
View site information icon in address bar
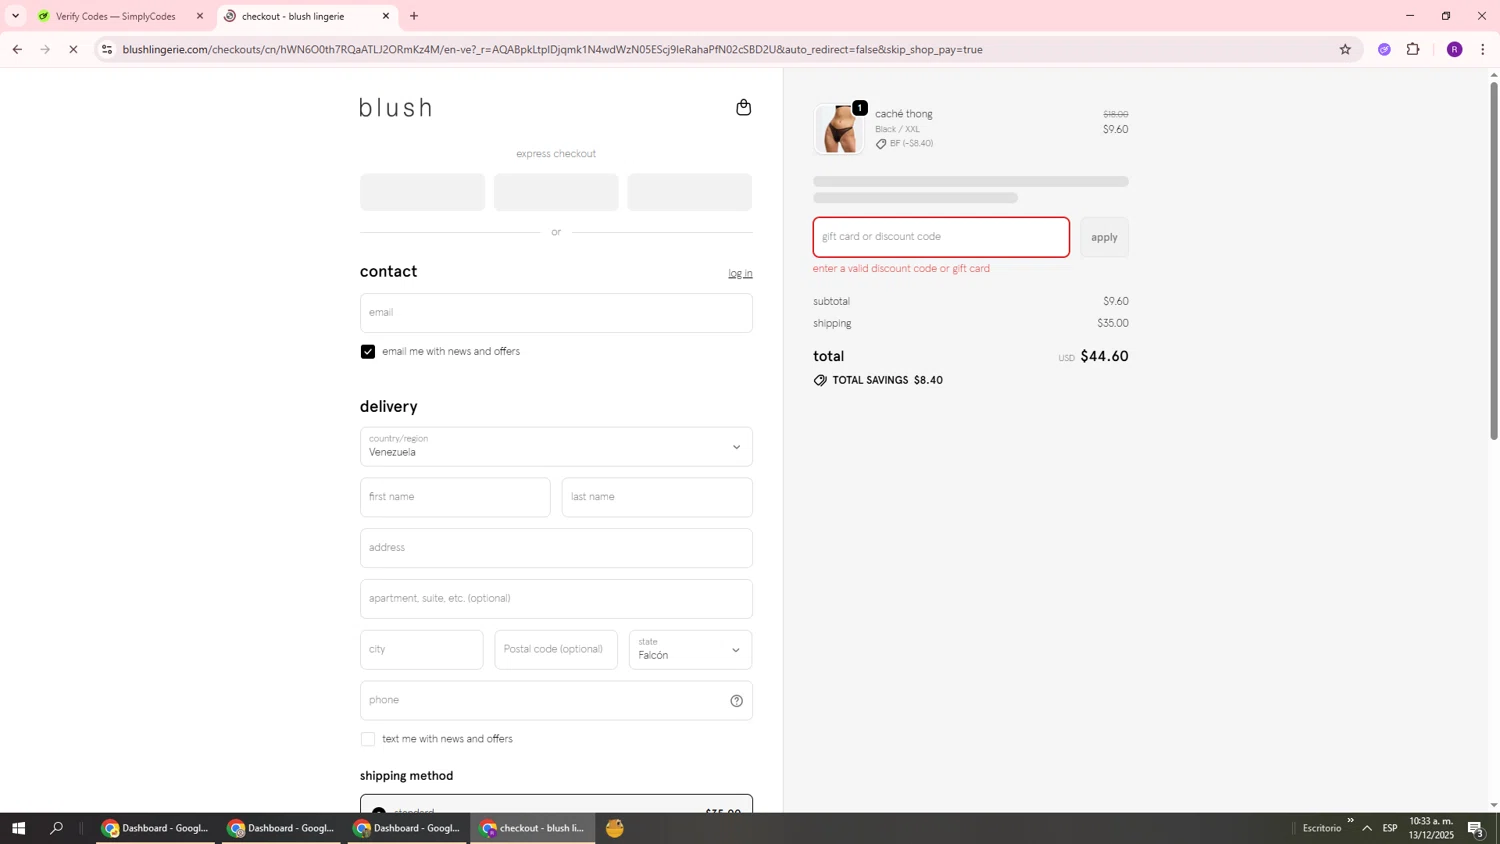coord(107,49)
